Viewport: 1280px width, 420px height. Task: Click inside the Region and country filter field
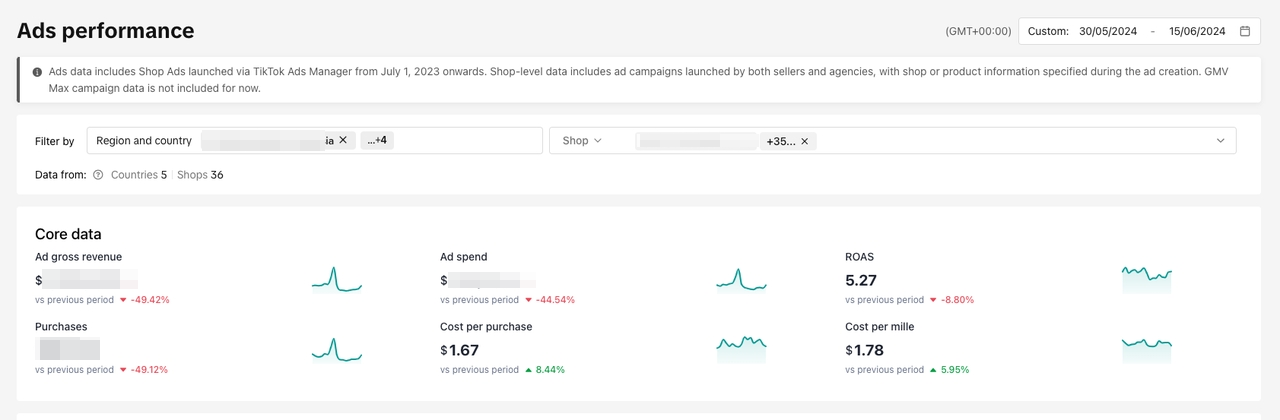[460, 141]
